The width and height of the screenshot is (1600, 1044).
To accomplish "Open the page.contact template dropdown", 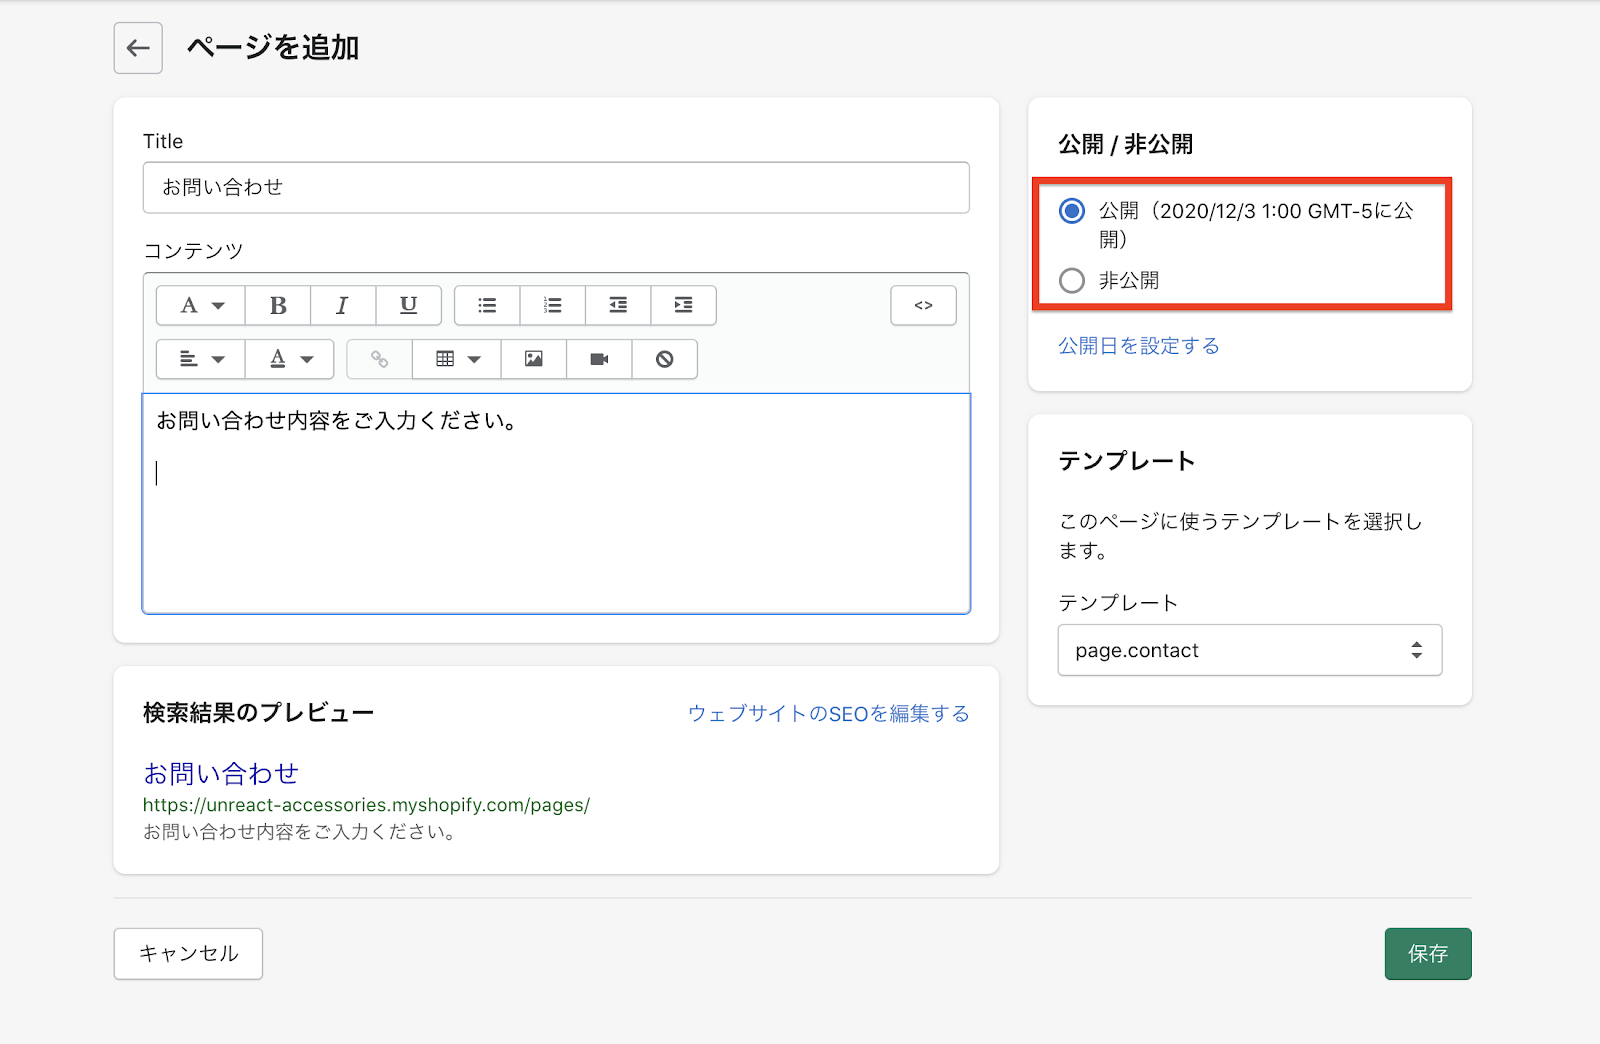I will point(1249,650).
